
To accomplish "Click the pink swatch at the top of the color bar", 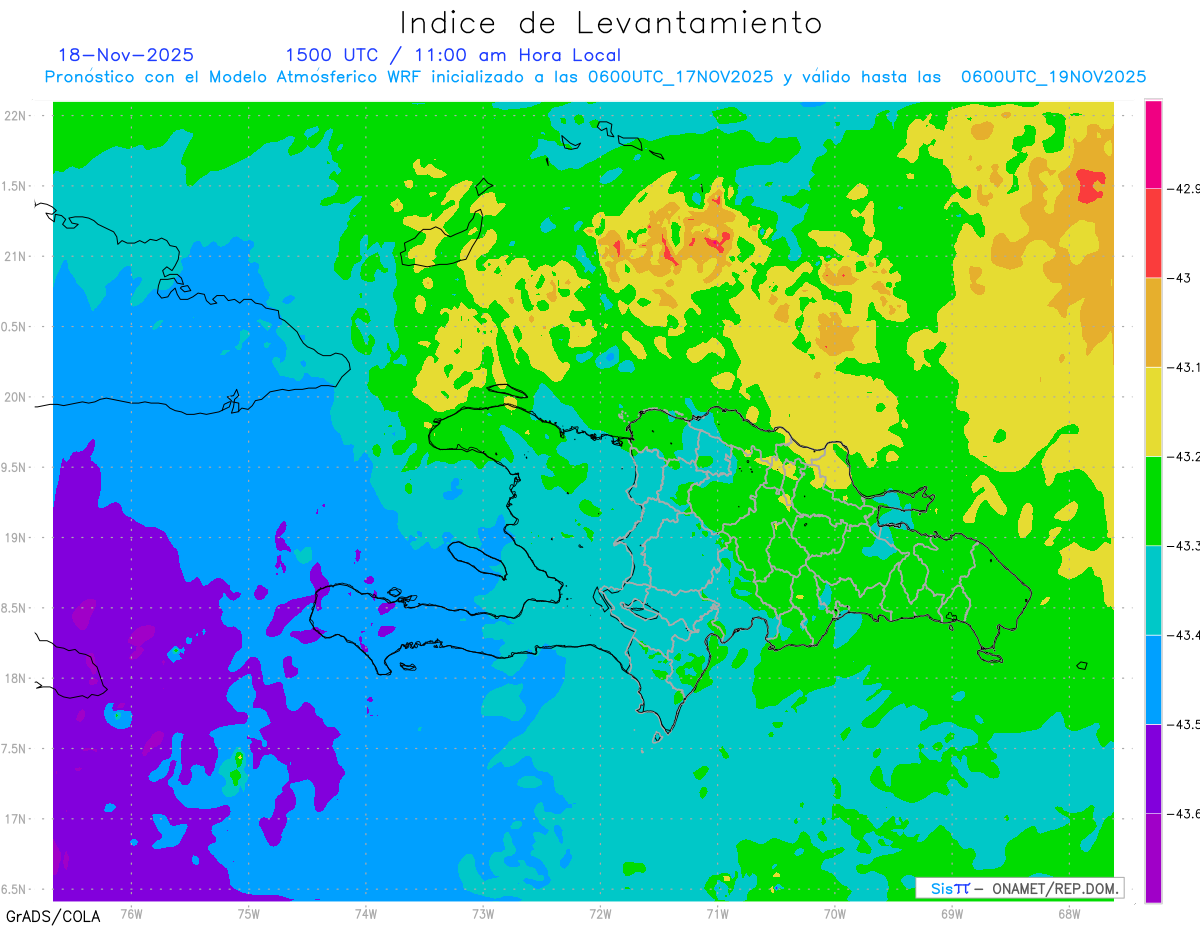I will 1153,144.
